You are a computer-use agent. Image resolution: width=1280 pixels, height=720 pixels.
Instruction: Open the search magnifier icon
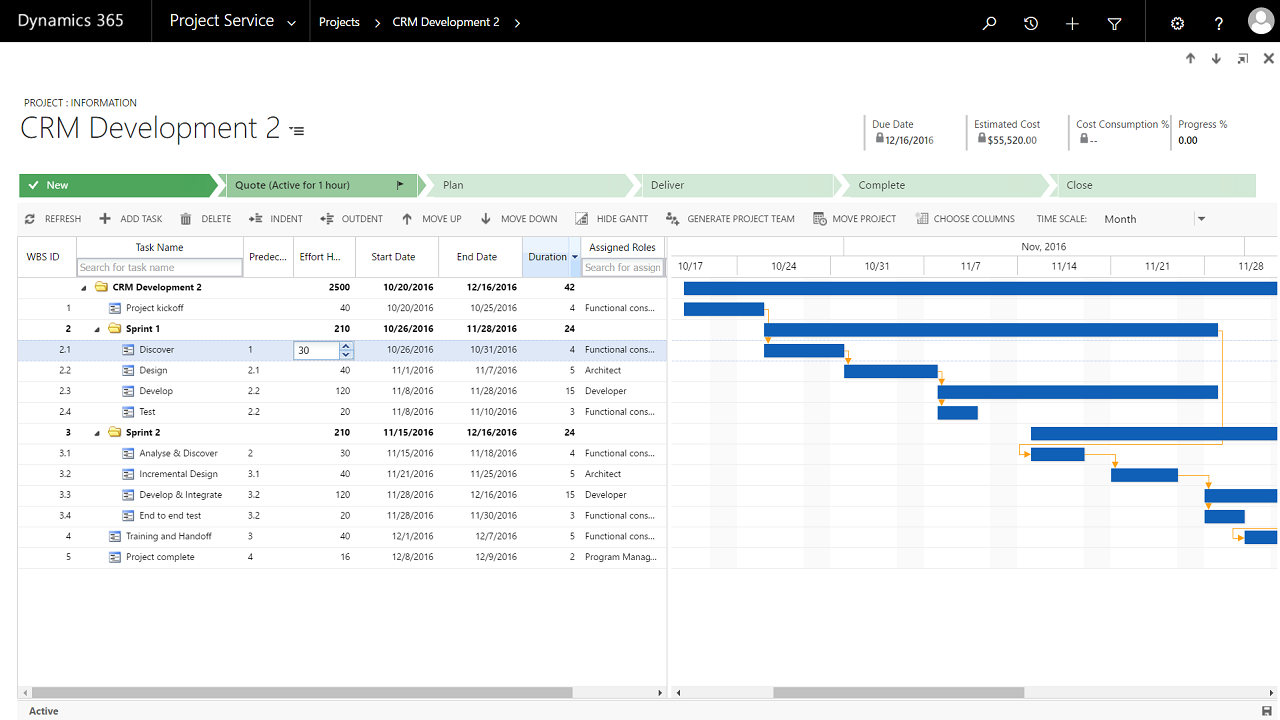[989, 23]
